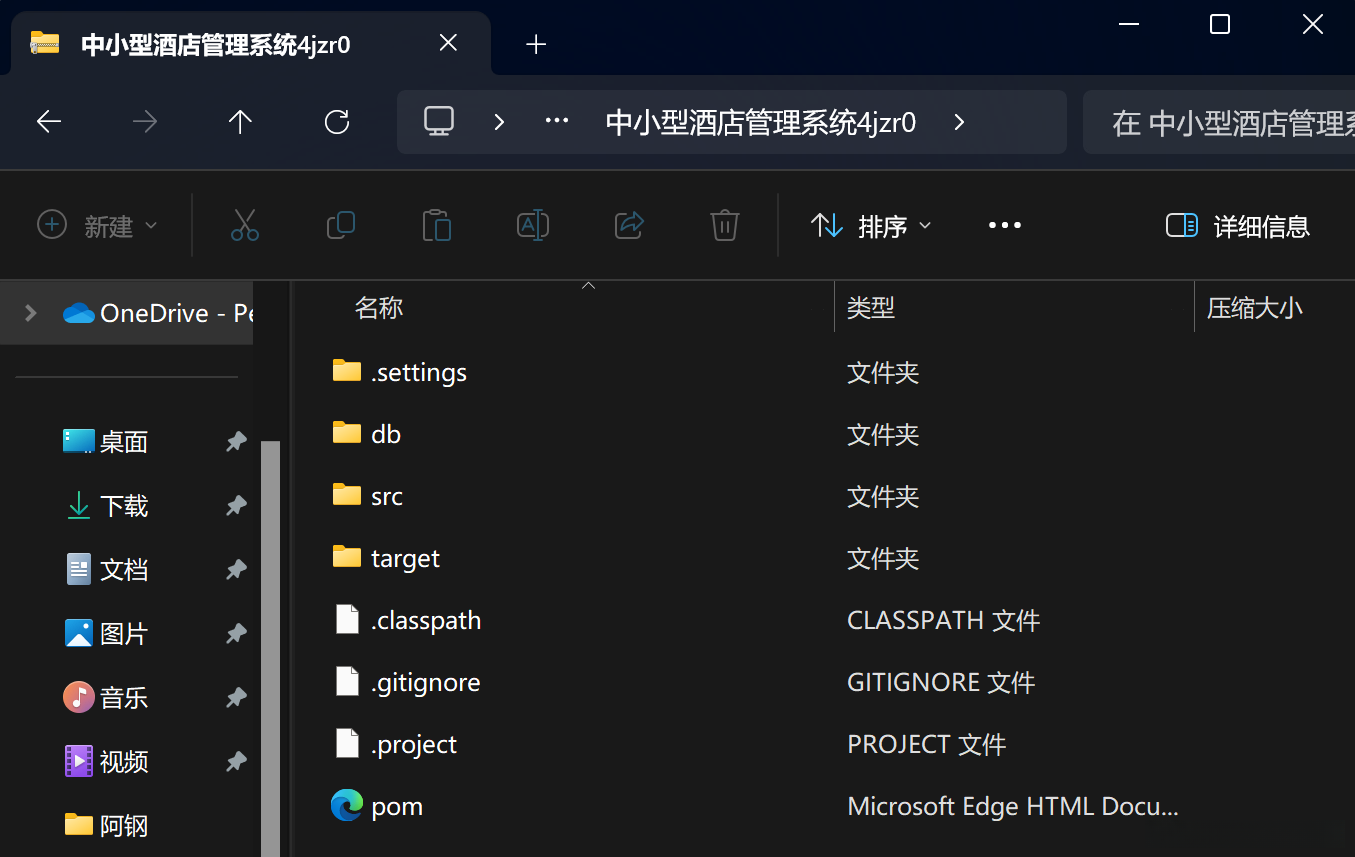This screenshot has height=857, width=1355.
Task: Click the folder name in address bar
Action: click(761, 123)
